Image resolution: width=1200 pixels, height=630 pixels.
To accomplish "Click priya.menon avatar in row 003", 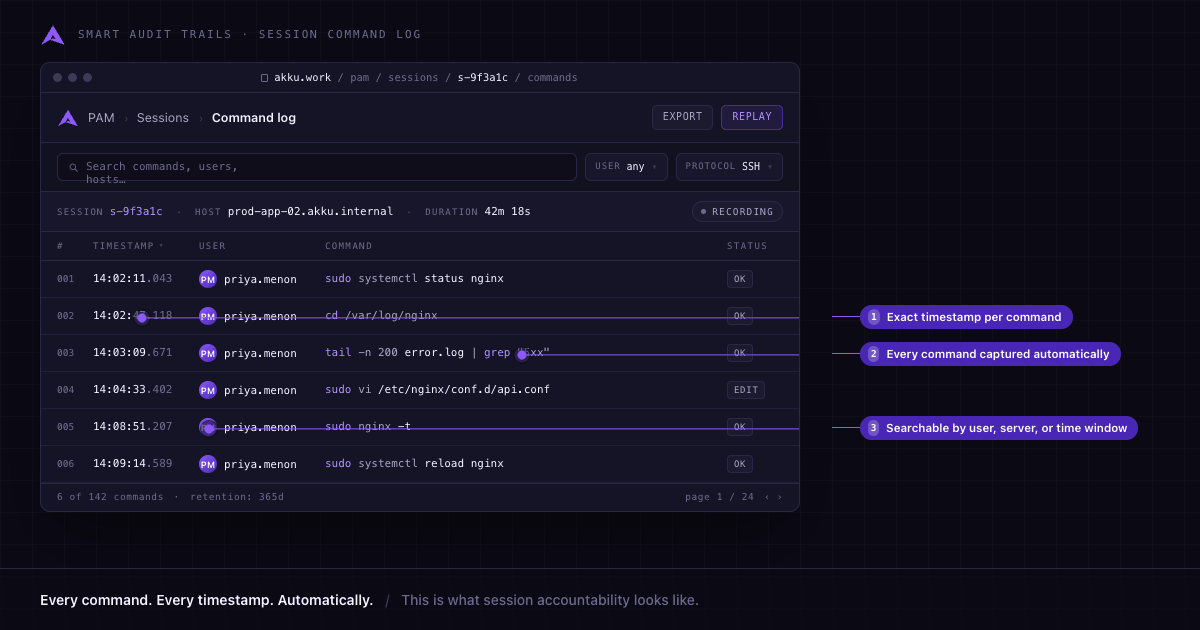I will click(208, 353).
